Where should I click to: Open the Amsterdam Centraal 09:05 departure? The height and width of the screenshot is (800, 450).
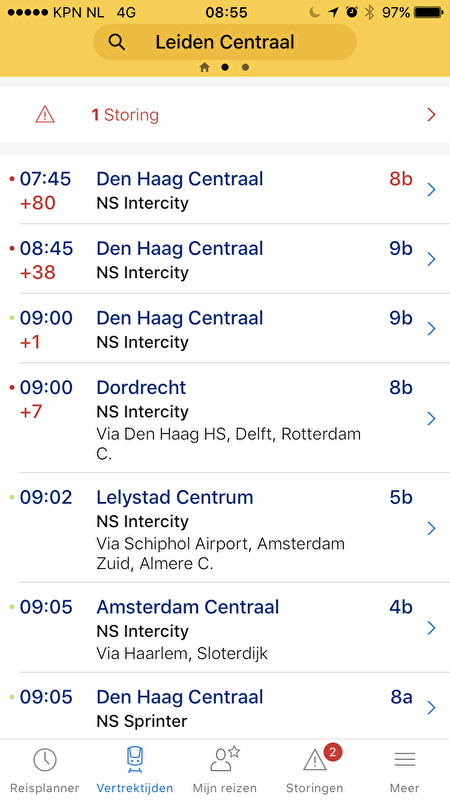[x=225, y=628]
